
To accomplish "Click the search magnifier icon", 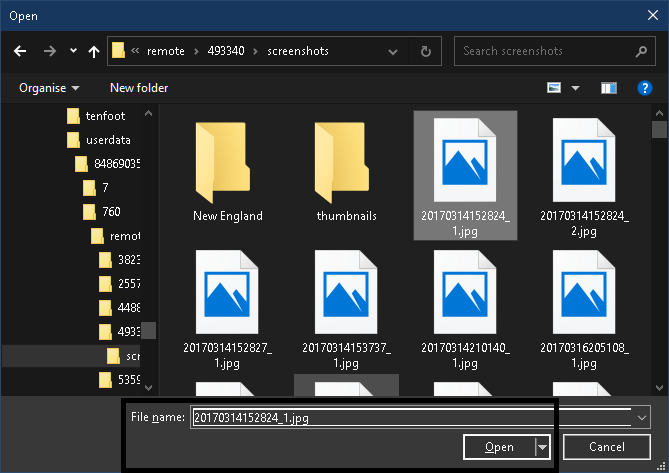I will pyautogui.click(x=641, y=52).
